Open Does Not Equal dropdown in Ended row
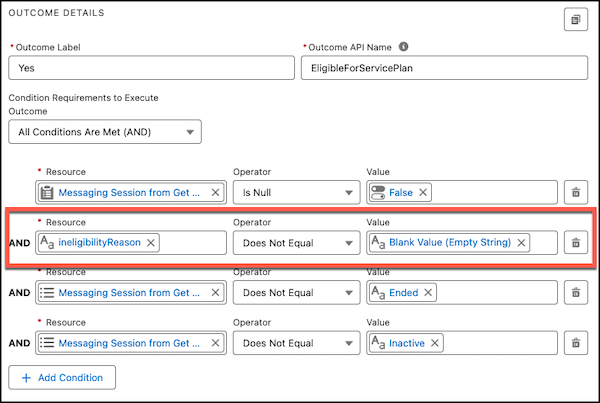This screenshot has width=600, height=403. coord(297,293)
